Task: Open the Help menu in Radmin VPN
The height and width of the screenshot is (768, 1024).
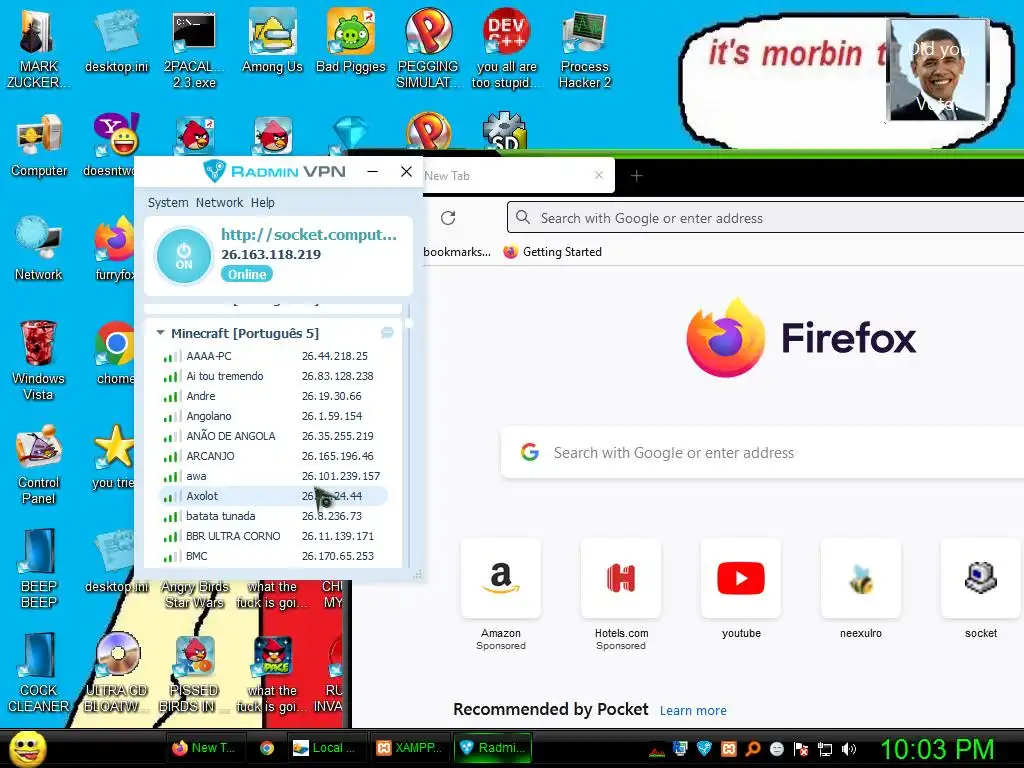Action: 263,202
